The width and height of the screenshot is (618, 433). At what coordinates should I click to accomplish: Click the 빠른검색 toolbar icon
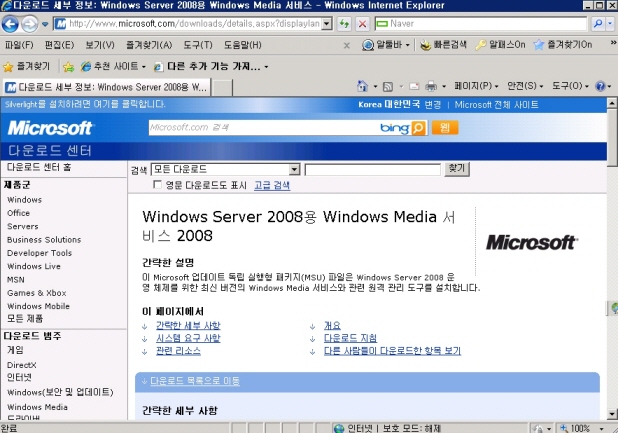point(425,45)
